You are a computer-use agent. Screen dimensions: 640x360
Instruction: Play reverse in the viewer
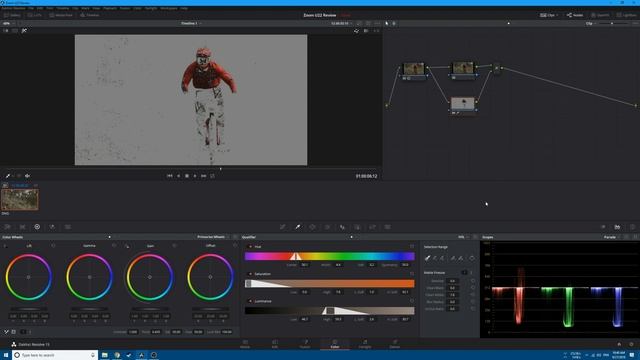[178, 176]
